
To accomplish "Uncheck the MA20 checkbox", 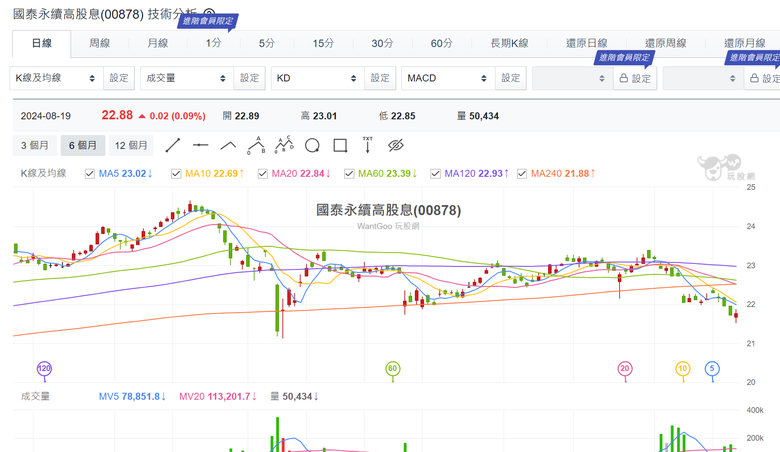I will (x=263, y=174).
